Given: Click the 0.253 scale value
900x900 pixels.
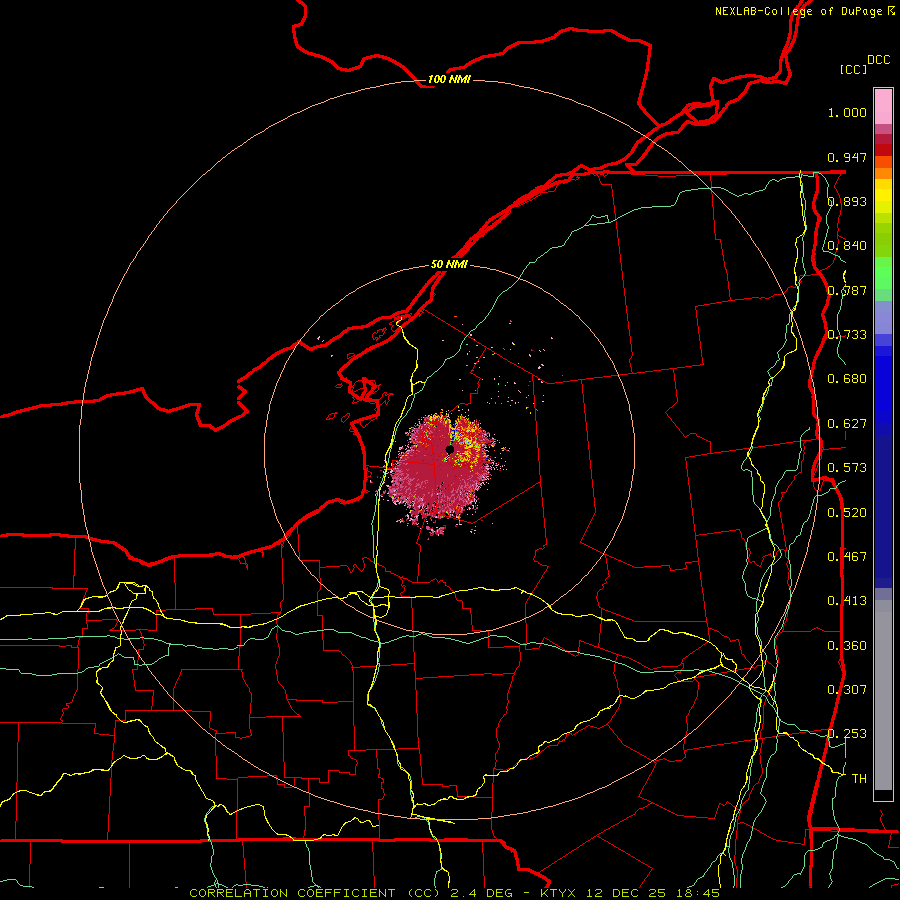Looking at the screenshot, I should pyautogui.click(x=847, y=734).
